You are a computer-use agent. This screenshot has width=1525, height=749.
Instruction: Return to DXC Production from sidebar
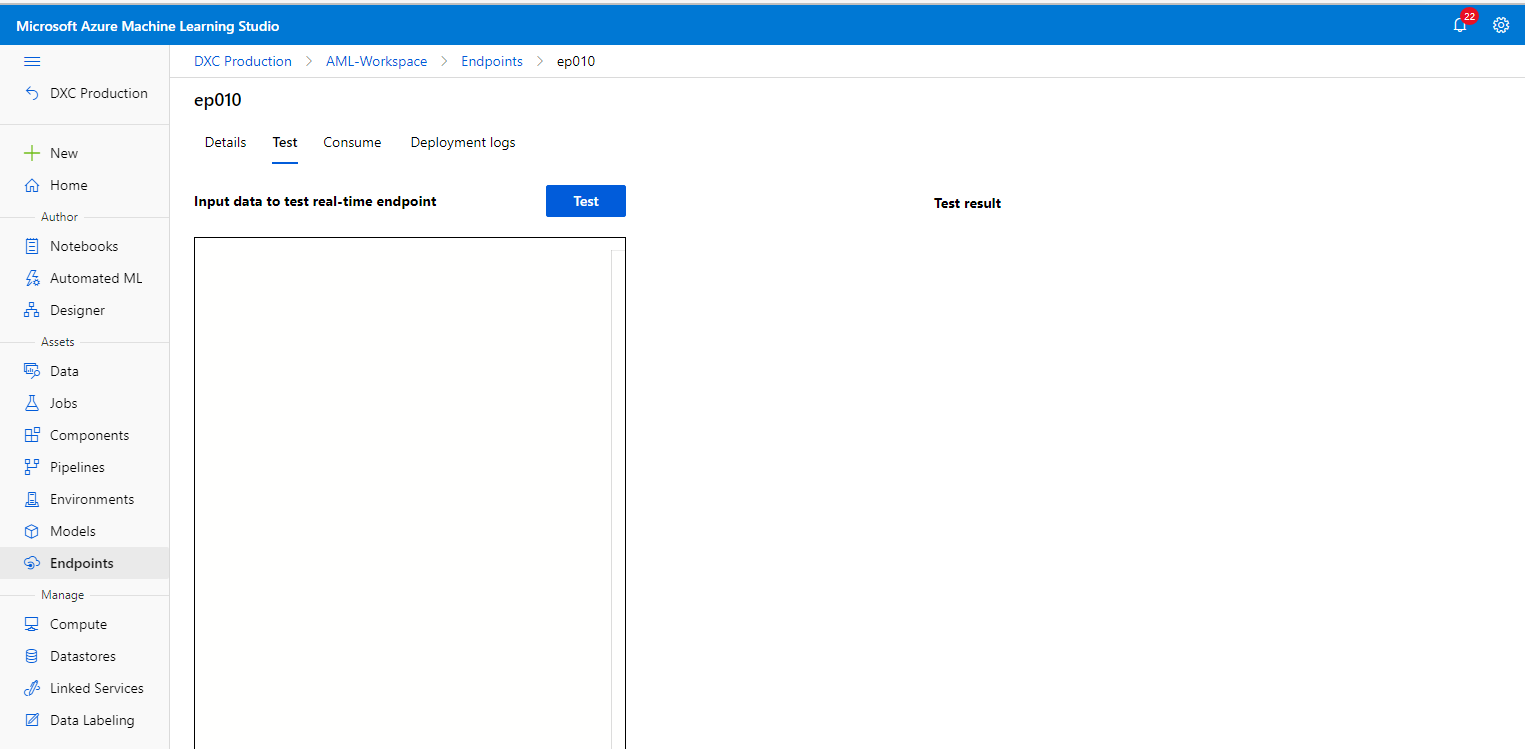point(99,93)
